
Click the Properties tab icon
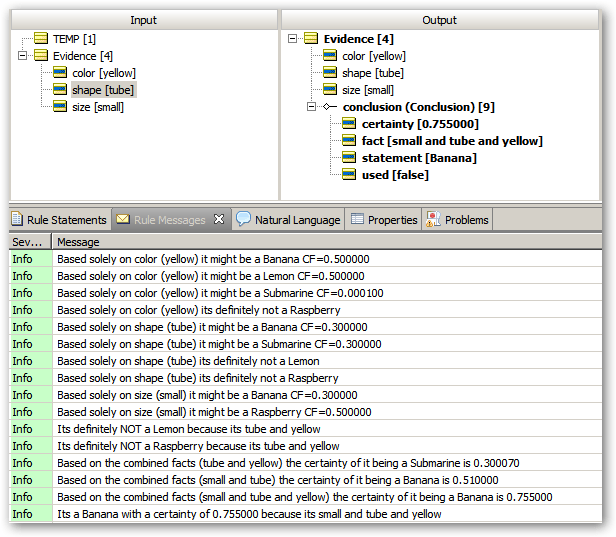point(357,219)
